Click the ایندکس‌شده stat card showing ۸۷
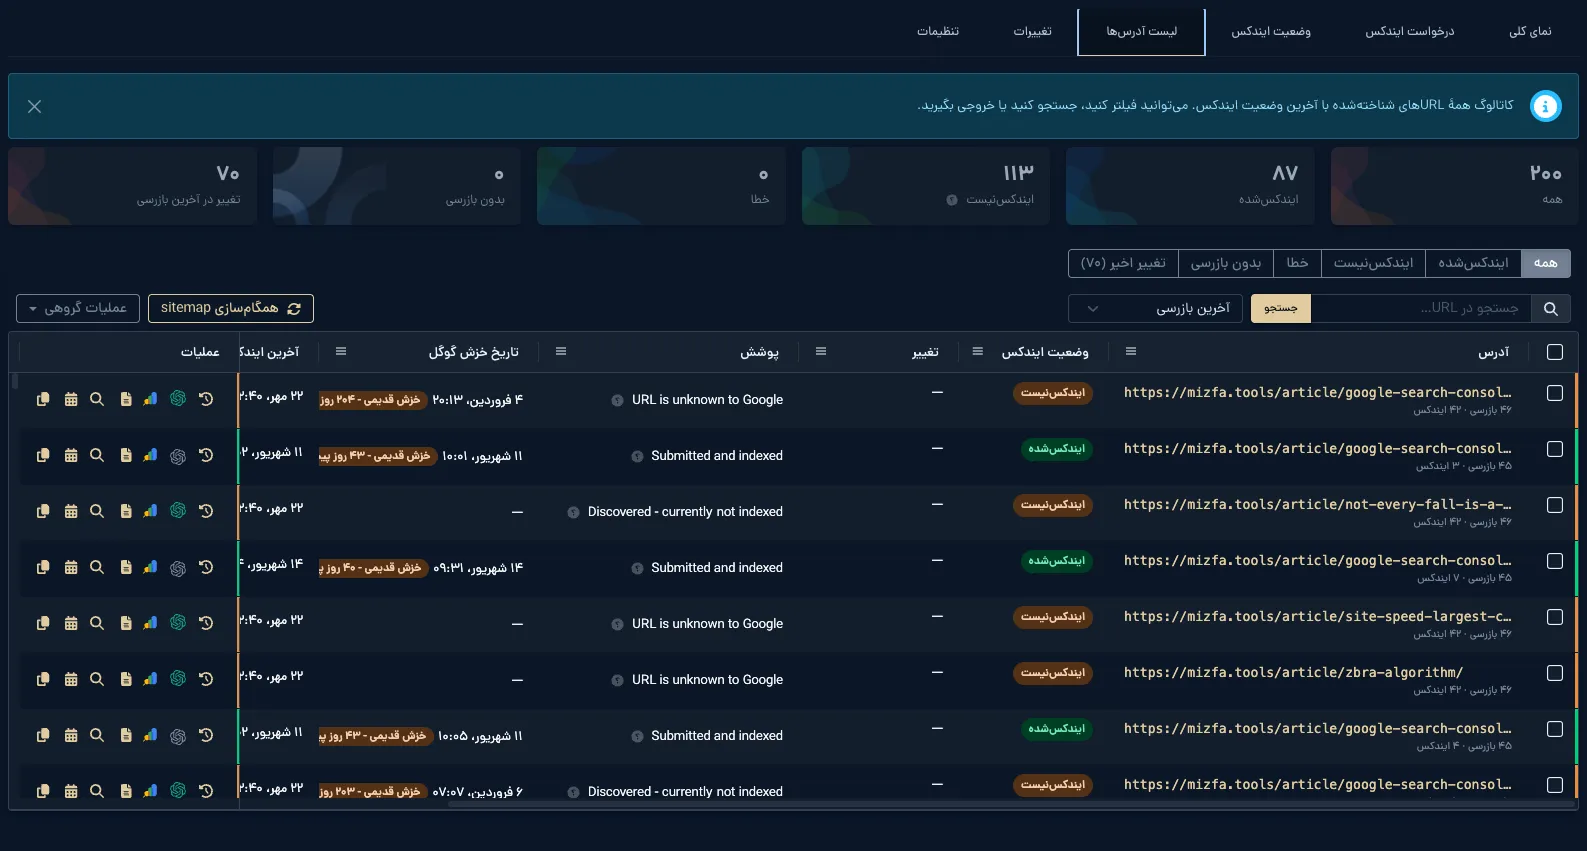Screen dimensions: 1587x851 (x=1190, y=186)
